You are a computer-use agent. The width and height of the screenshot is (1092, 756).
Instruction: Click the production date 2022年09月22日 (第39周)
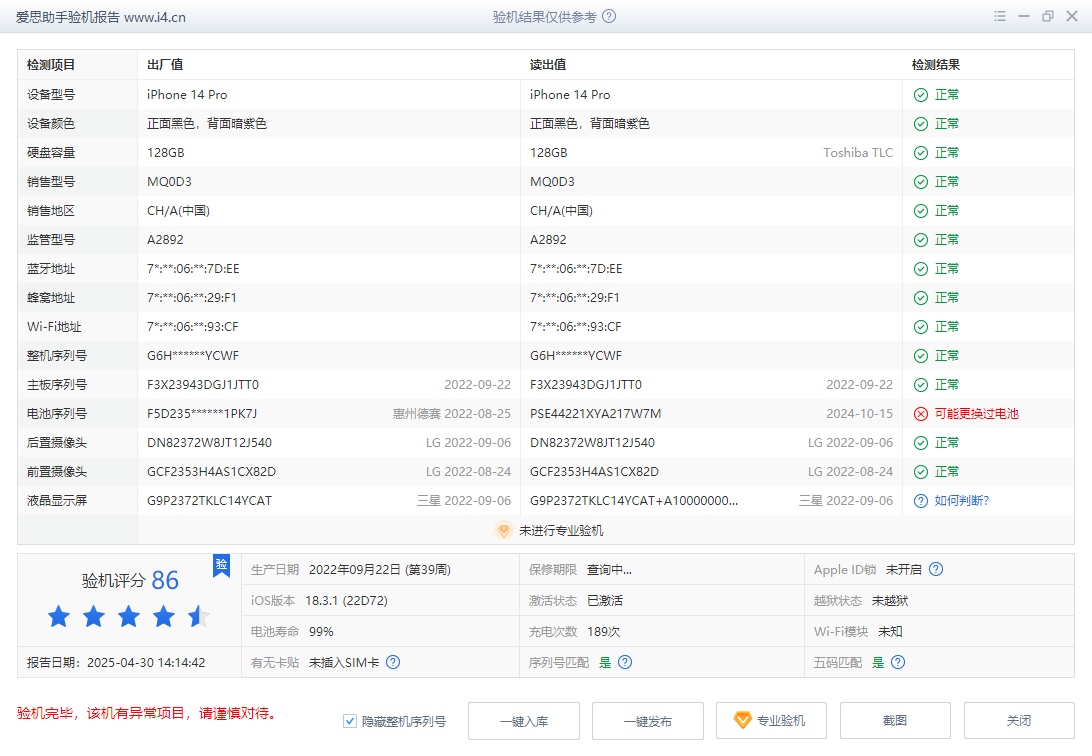380,570
